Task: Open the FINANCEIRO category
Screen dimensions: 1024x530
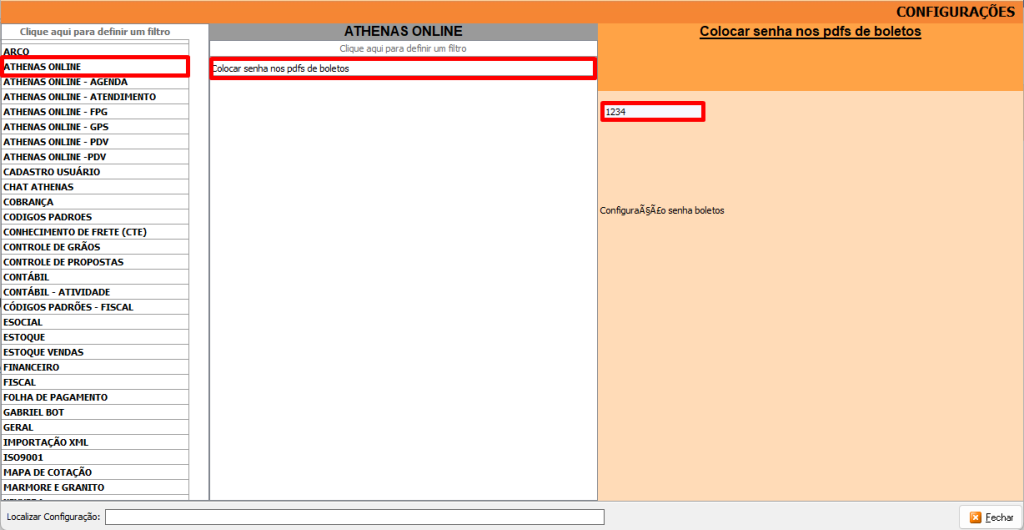Action: pos(95,367)
